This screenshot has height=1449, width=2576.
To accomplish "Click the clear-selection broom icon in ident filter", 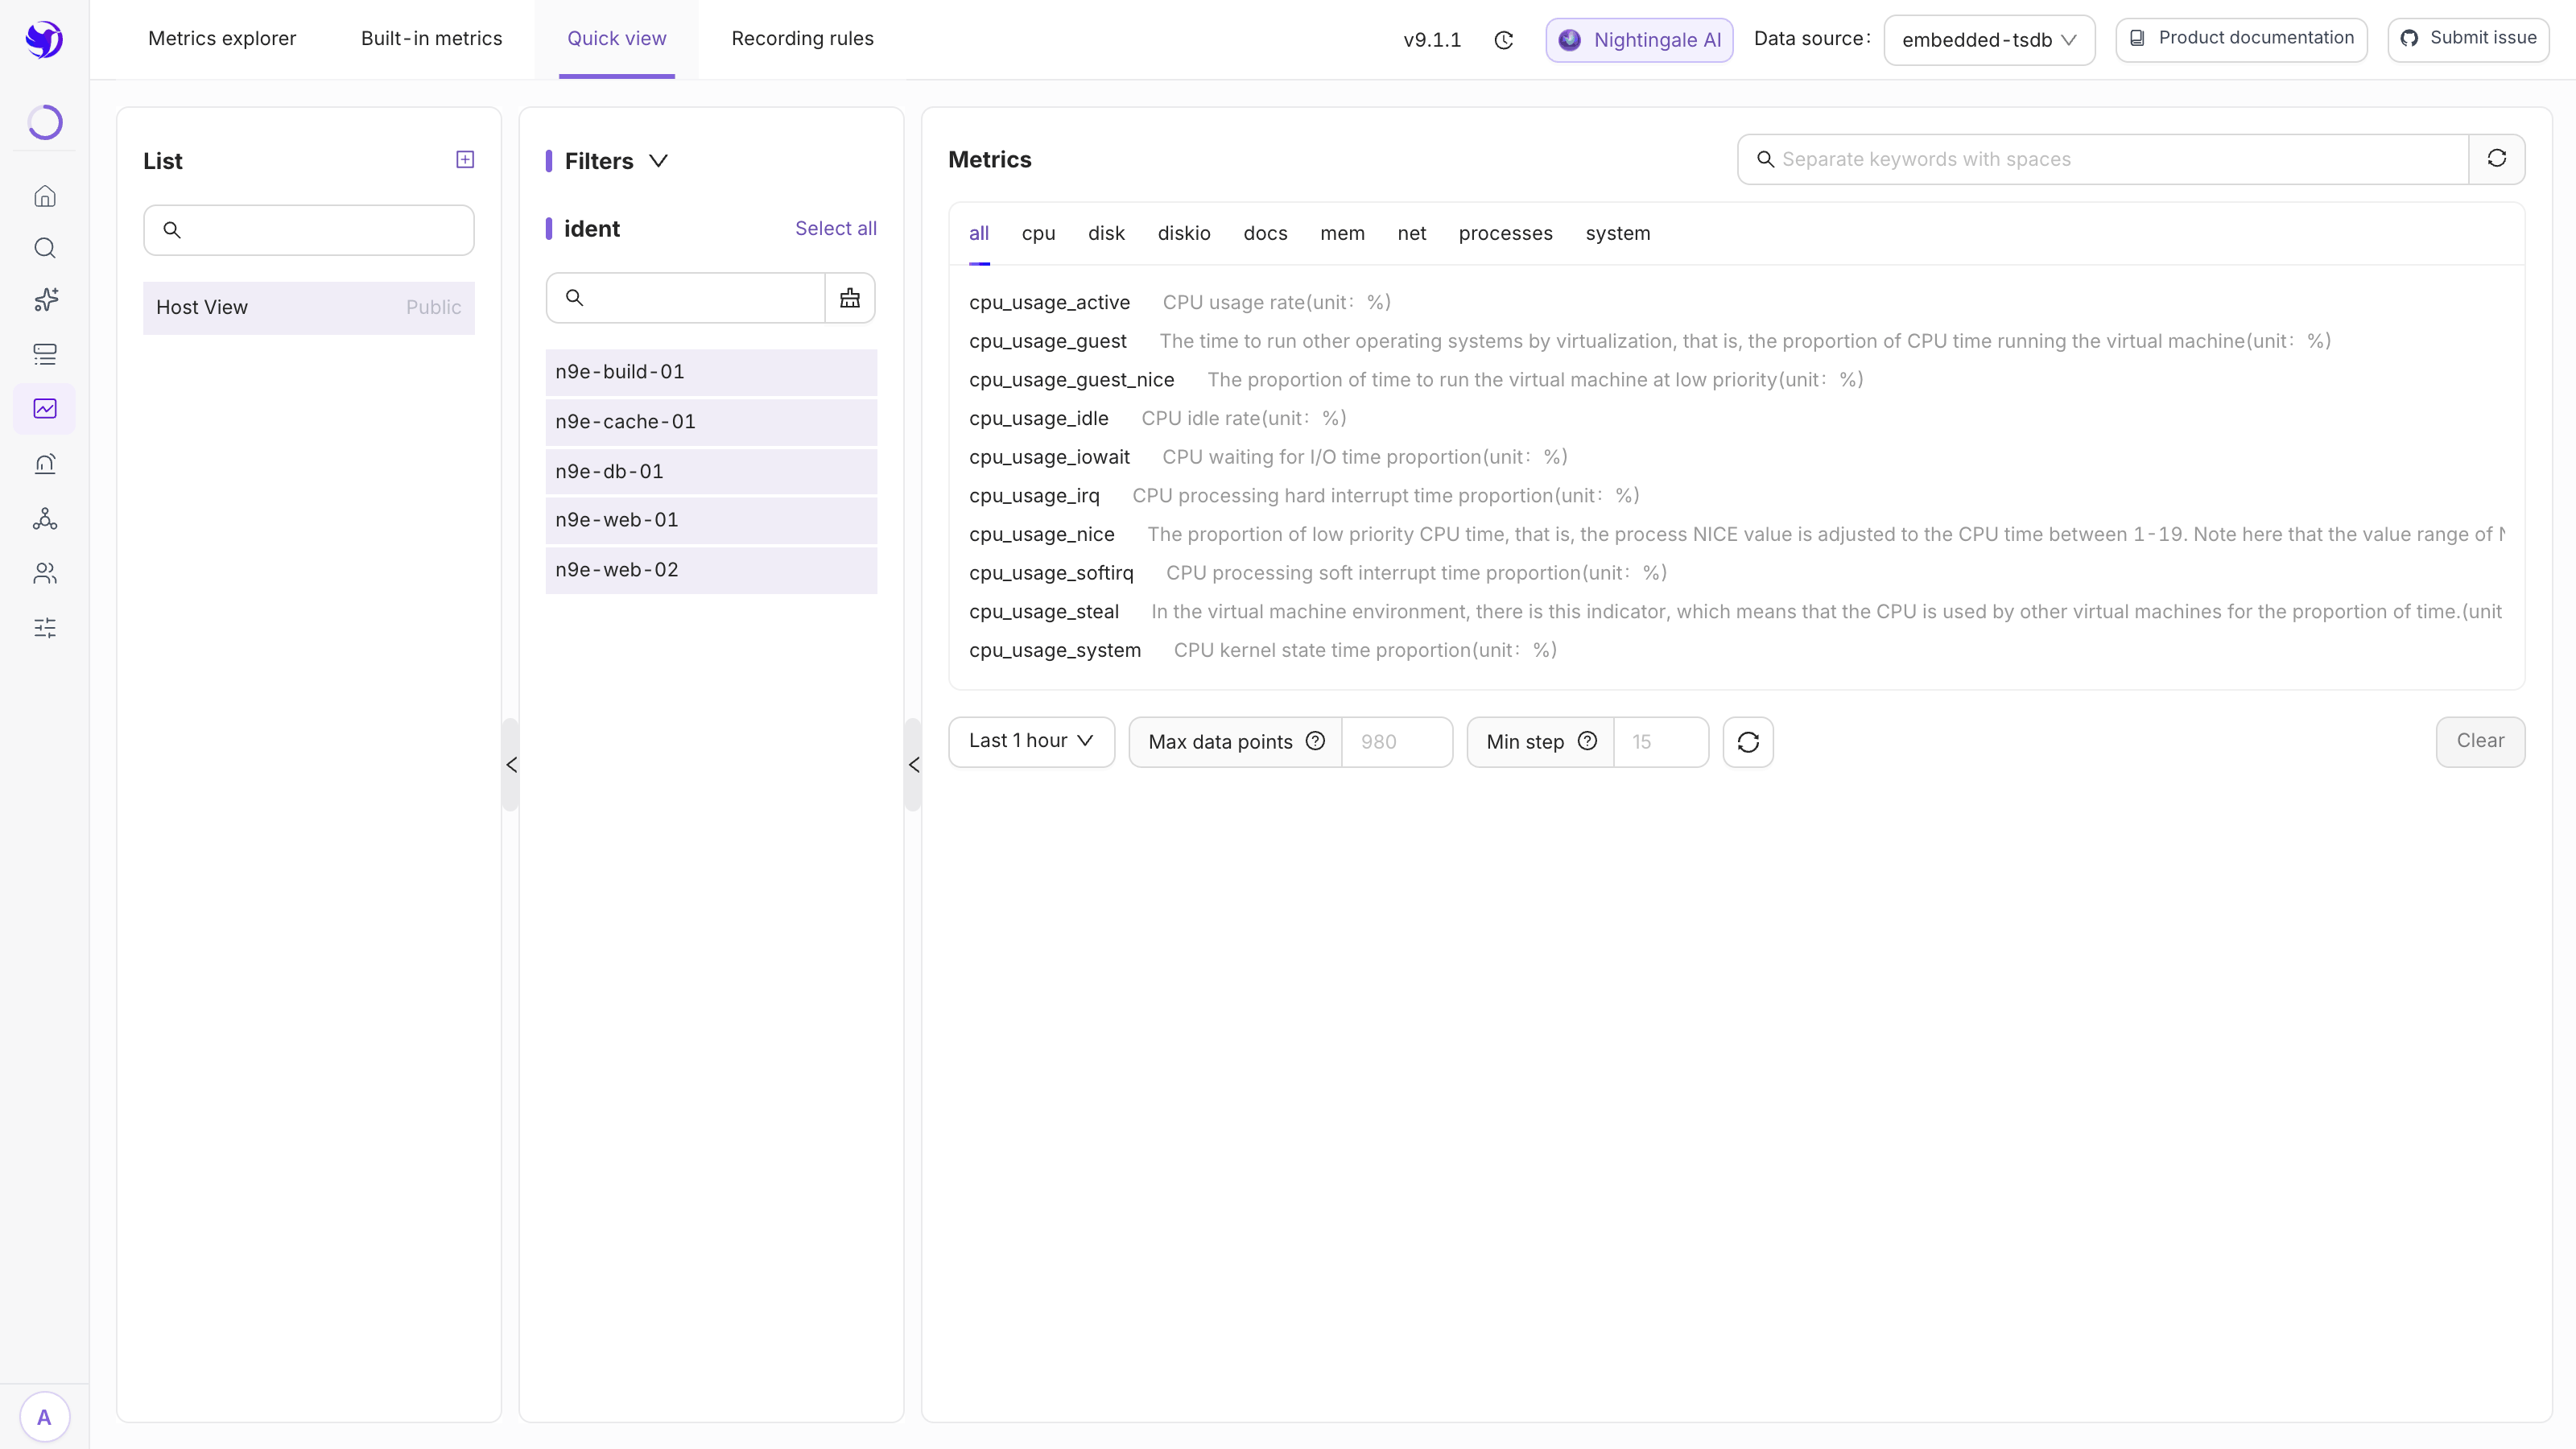I will (x=850, y=298).
